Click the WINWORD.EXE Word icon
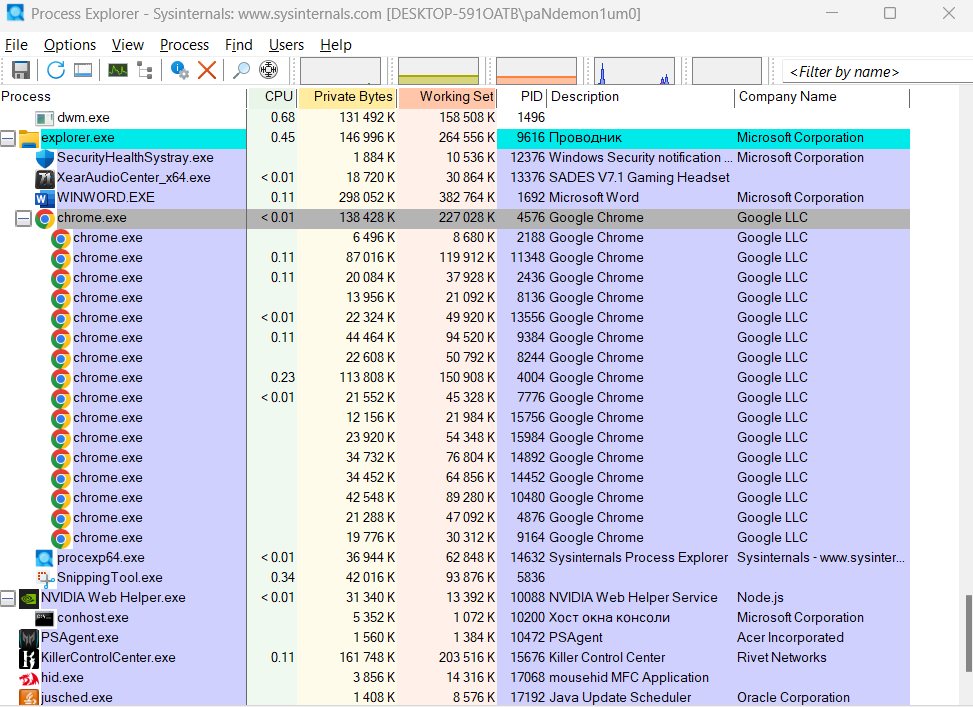Screen dimensions: 973x707 point(45,199)
